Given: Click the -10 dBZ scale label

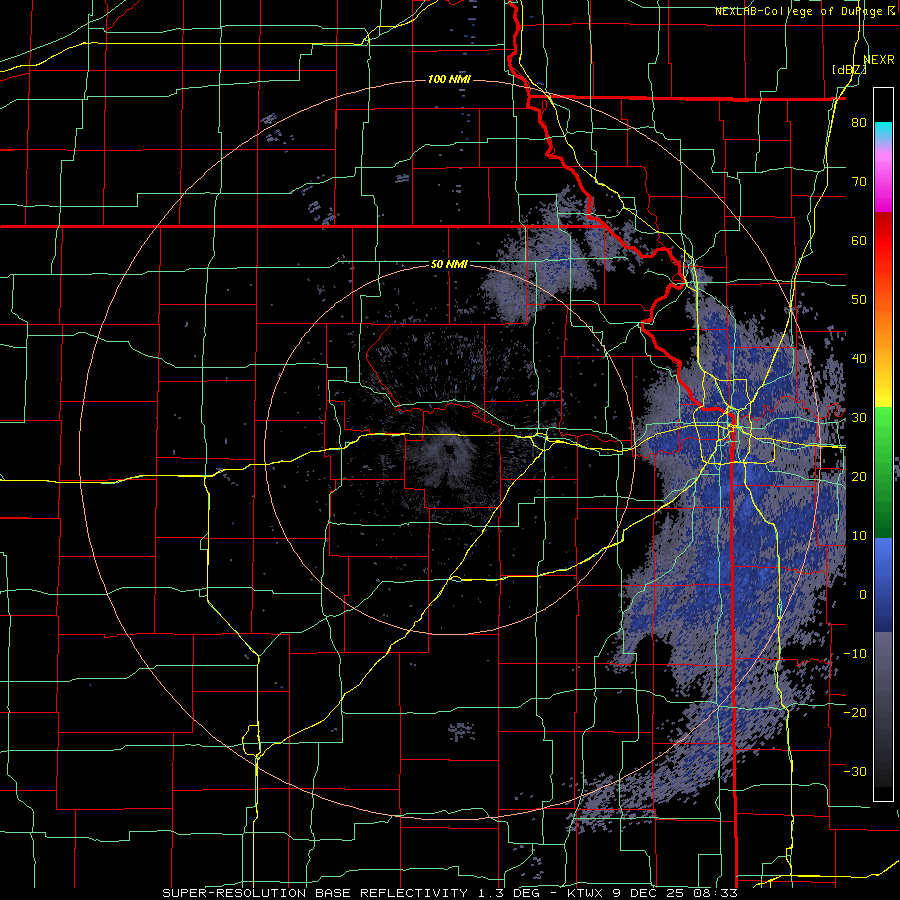Looking at the screenshot, I should (x=855, y=653).
